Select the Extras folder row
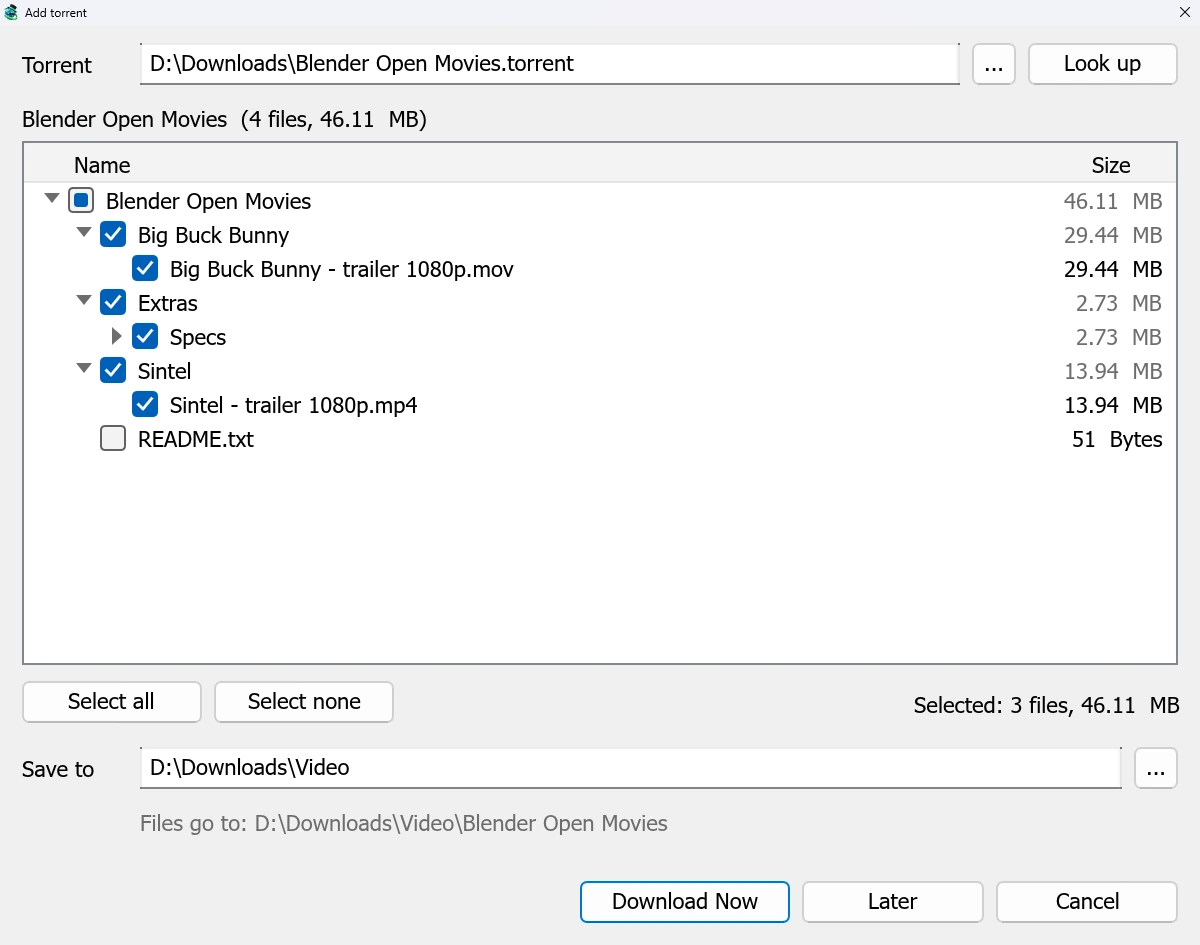The width and height of the screenshot is (1200, 945). 599,303
